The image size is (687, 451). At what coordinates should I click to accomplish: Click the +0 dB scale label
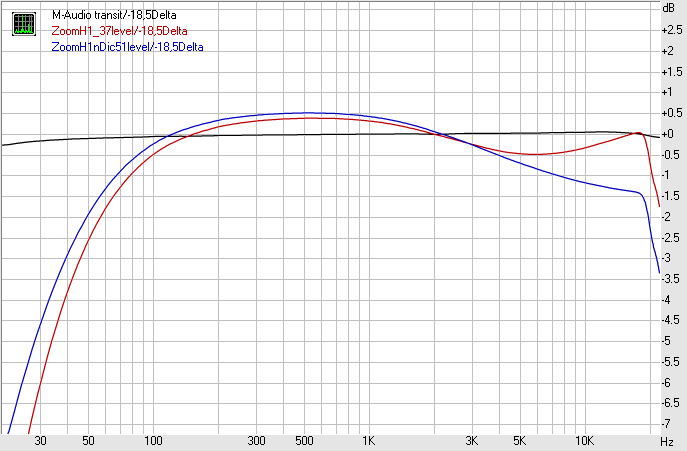pos(668,134)
